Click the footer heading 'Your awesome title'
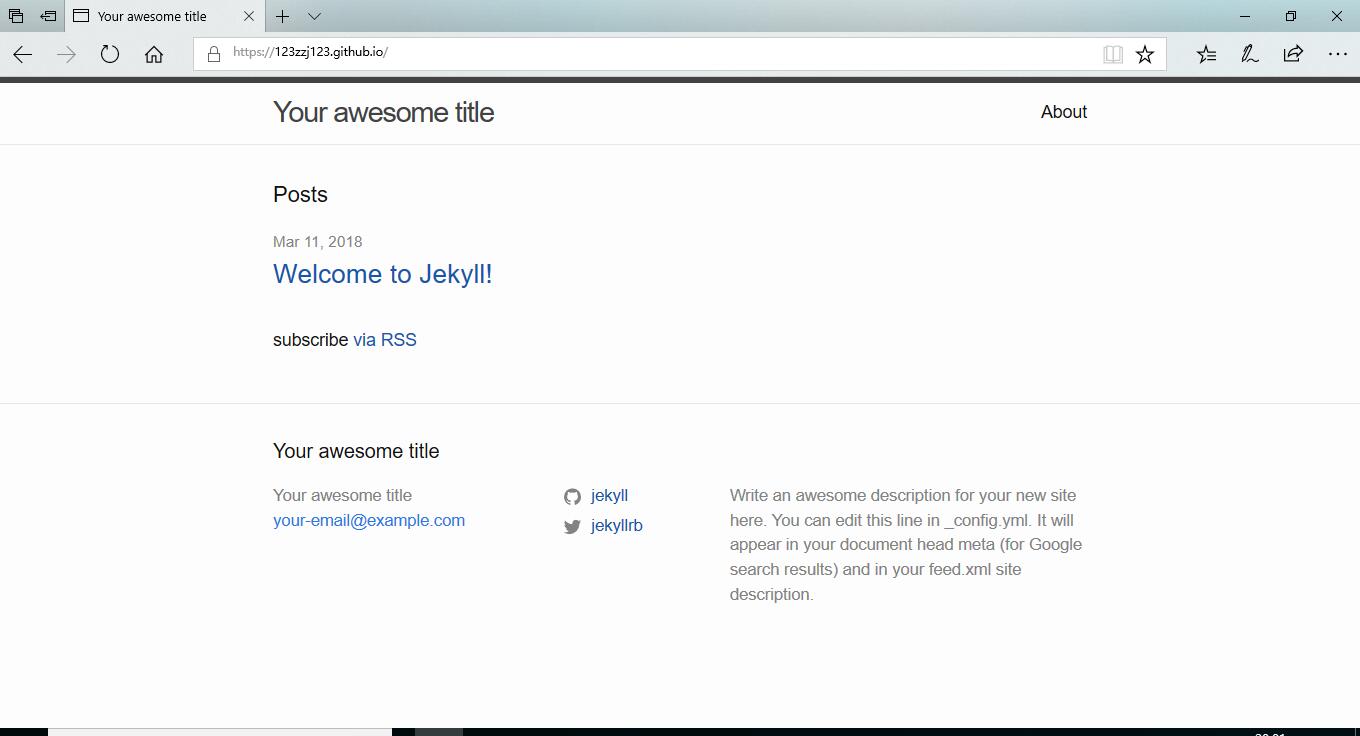This screenshot has width=1360, height=736. (356, 451)
